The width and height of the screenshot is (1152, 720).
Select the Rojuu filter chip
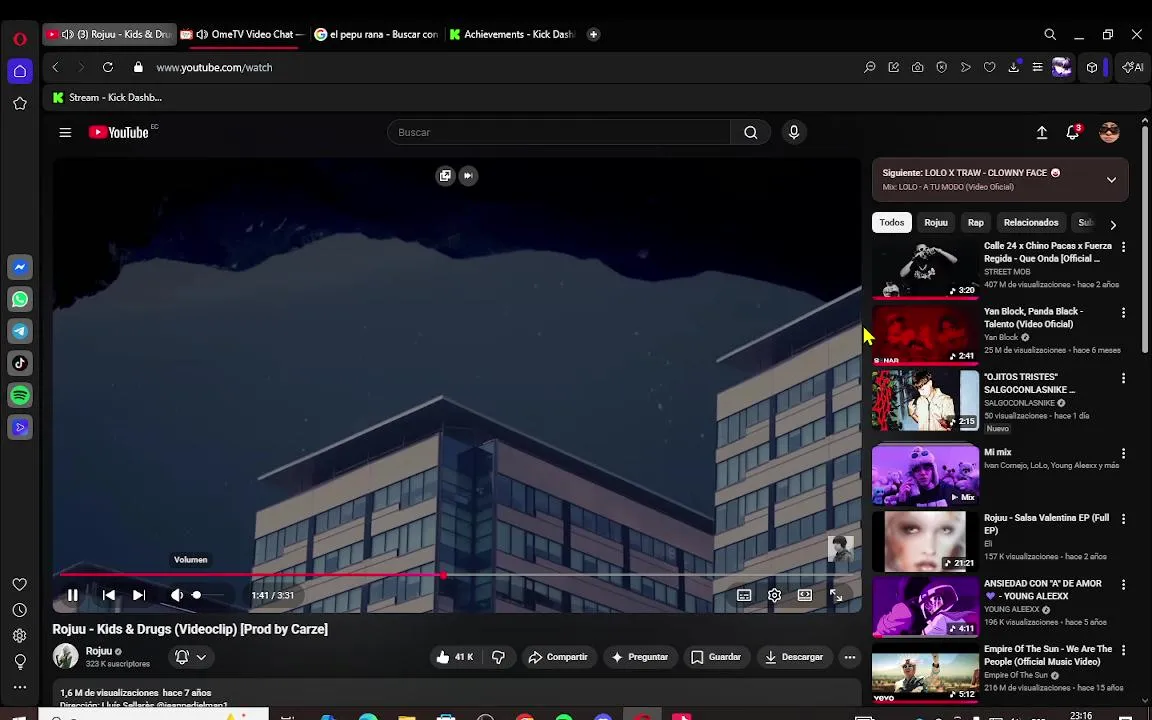(936, 223)
